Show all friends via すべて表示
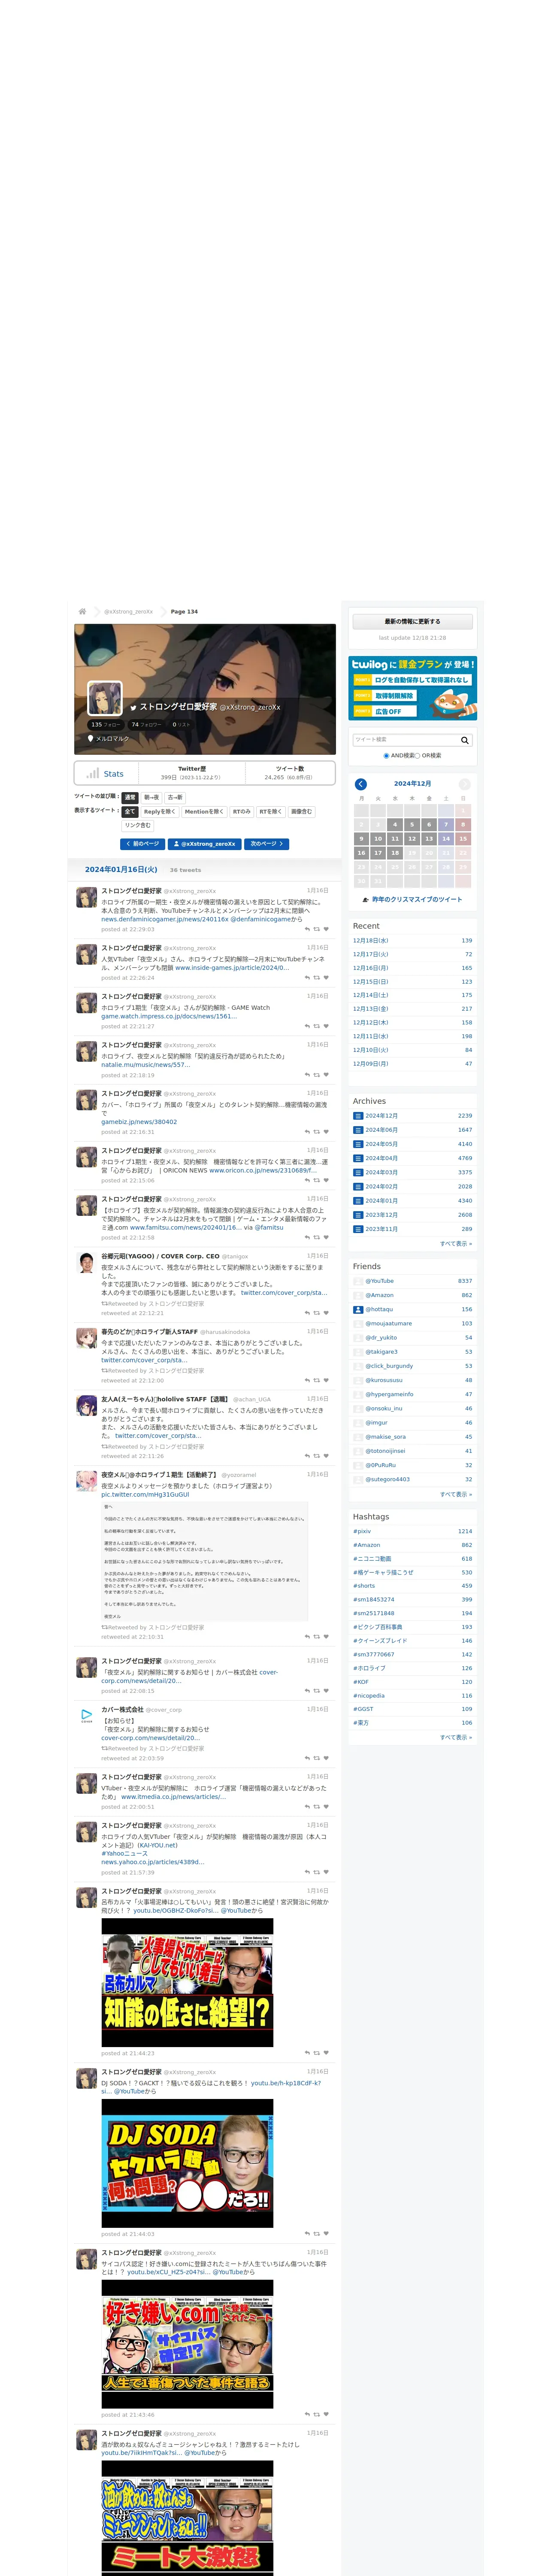This screenshot has width=551, height=2576. (x=456, y=1494)
